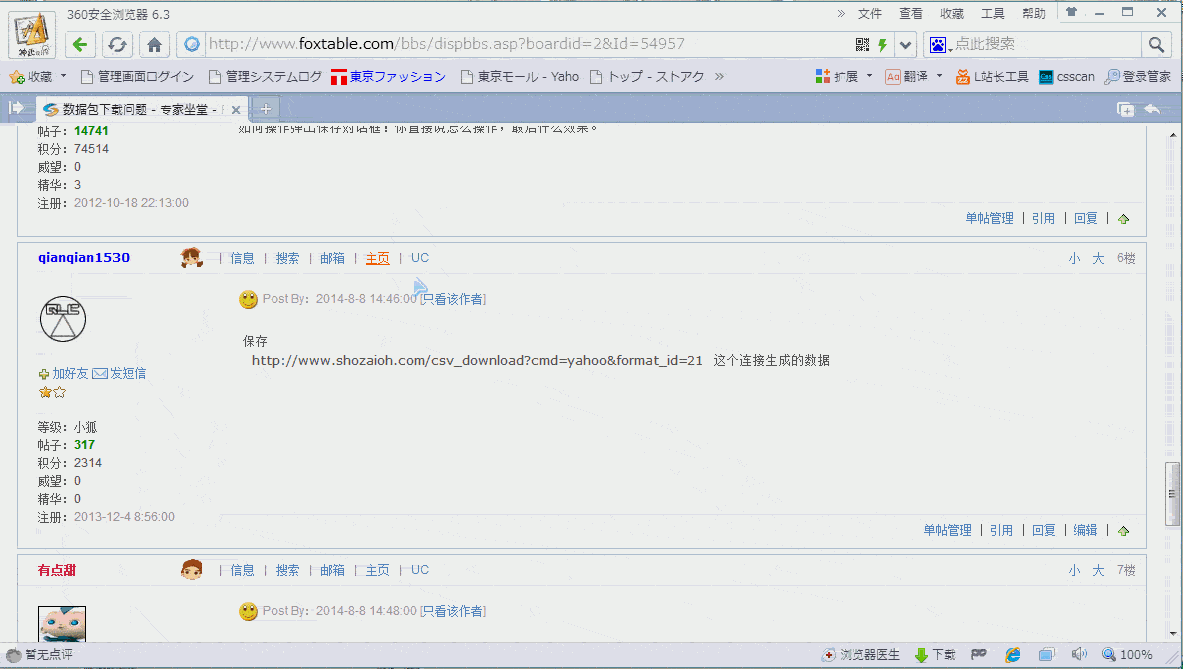Click the tab list windows icon
Screen dimensions: 1183x669
1126,109
